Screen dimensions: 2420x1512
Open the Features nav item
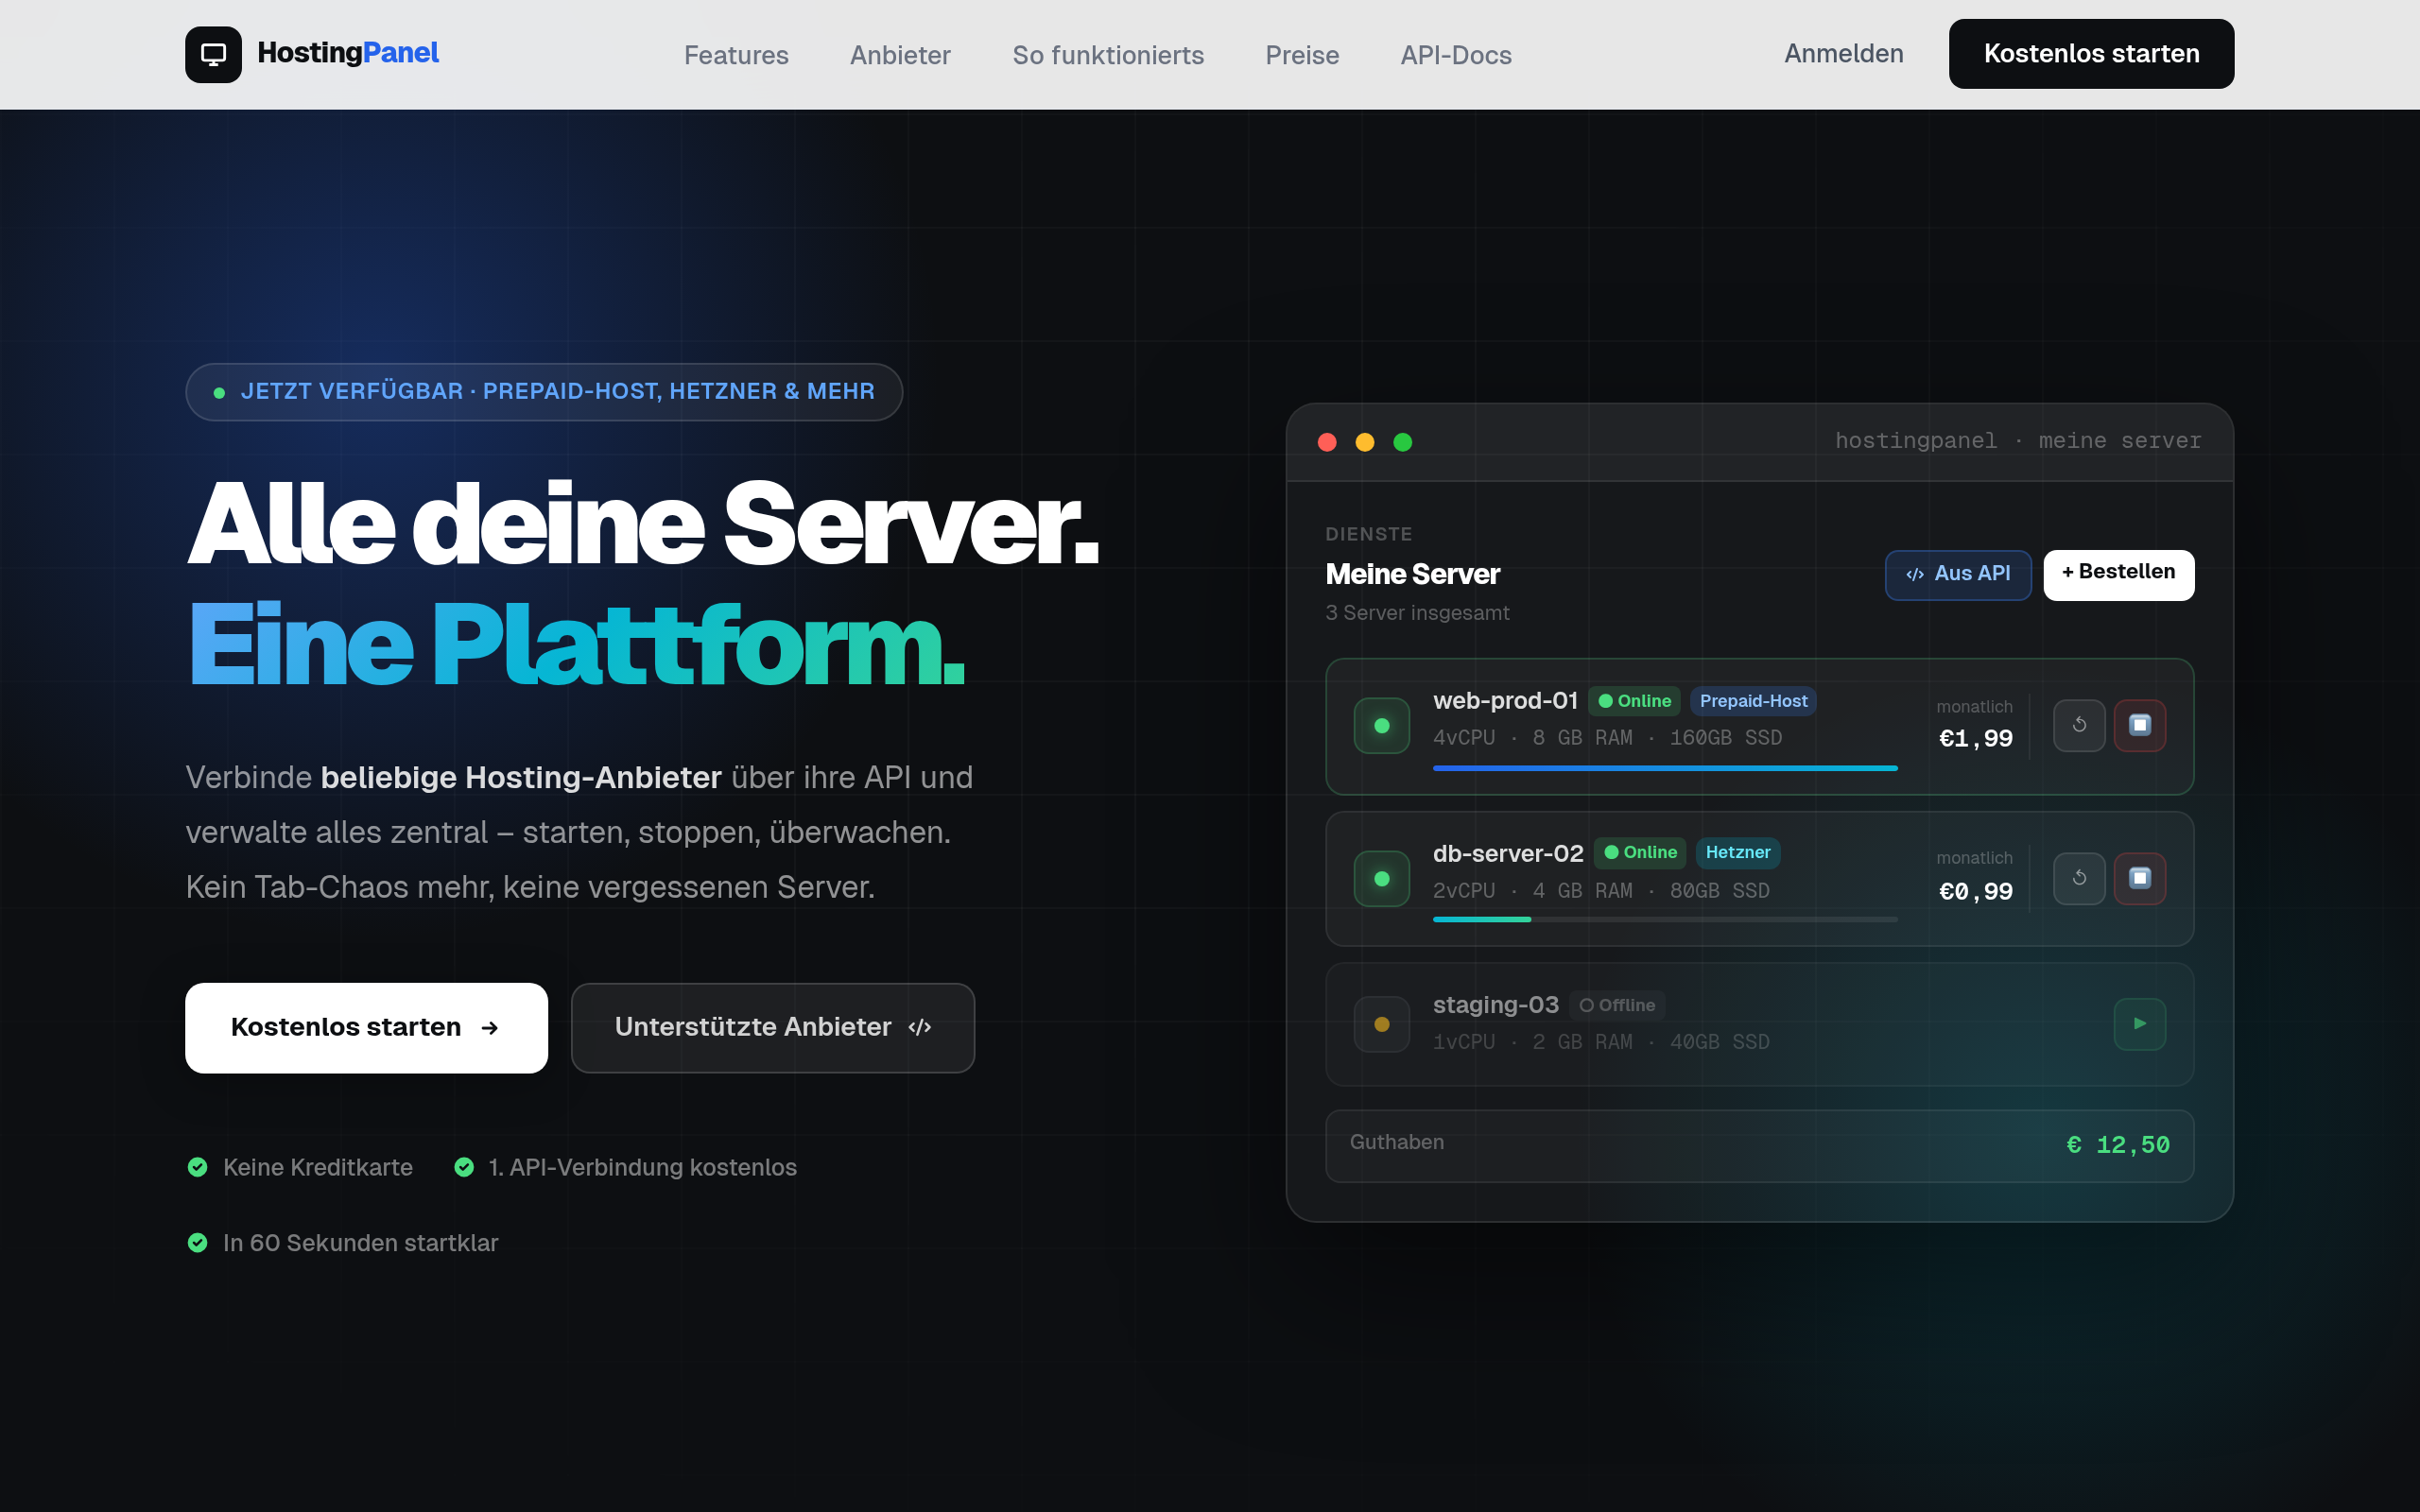(x=736, y=55)
